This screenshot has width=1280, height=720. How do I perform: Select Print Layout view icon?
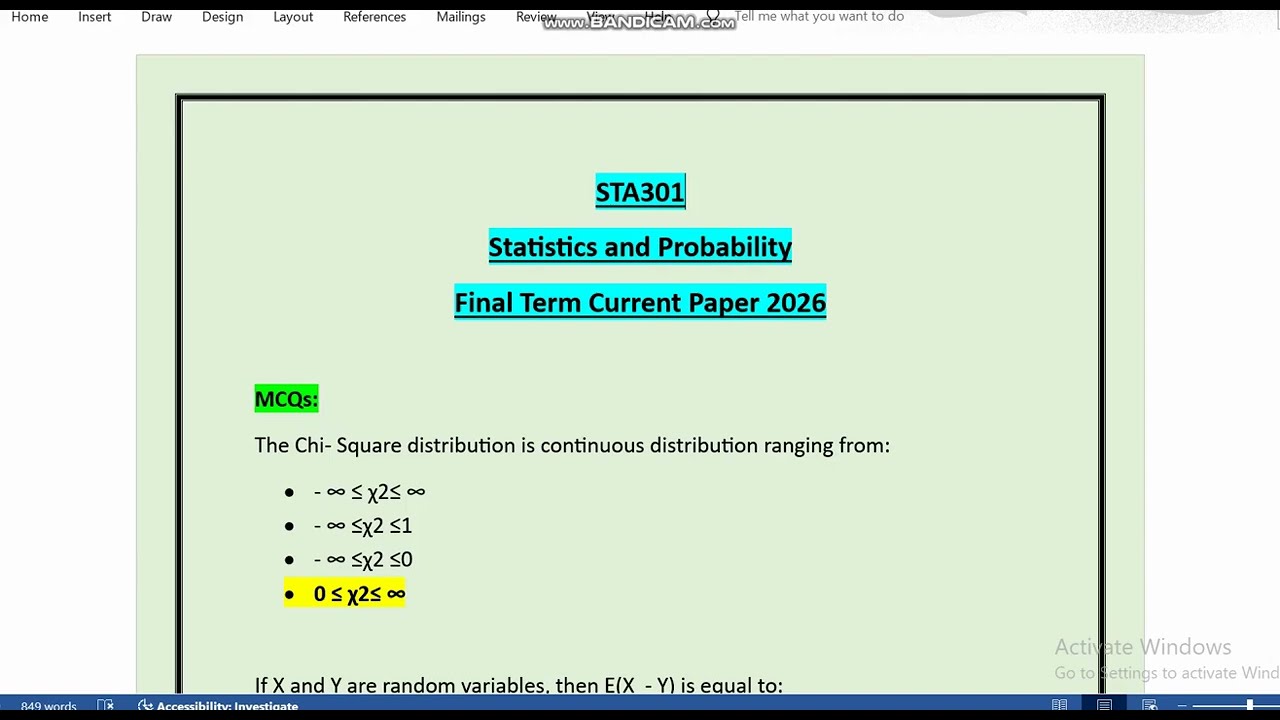1104,706
